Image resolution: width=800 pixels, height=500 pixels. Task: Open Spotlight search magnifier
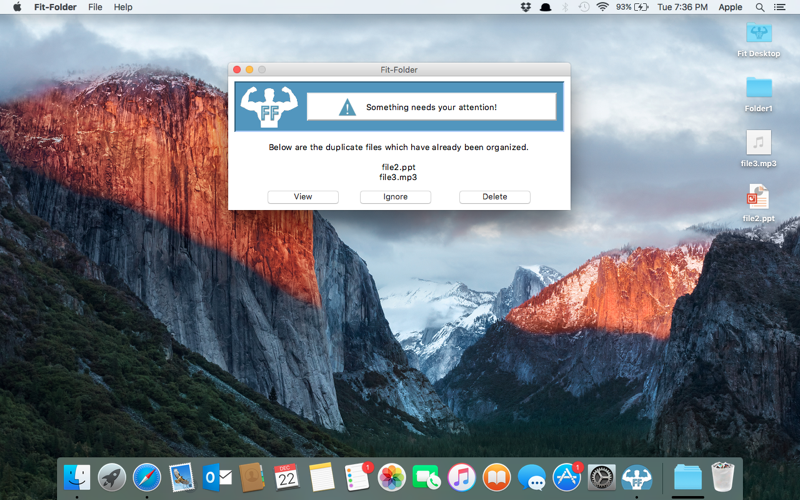click(x=760, y=7)
